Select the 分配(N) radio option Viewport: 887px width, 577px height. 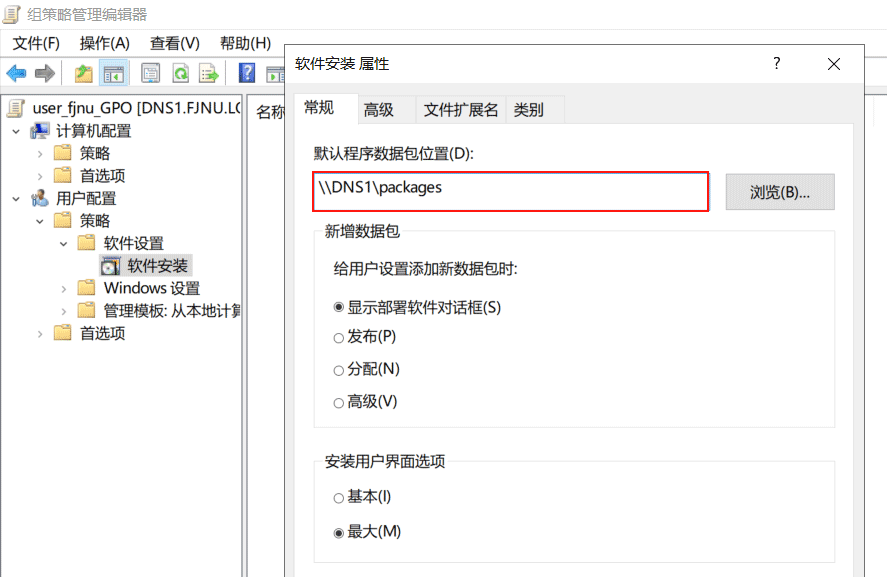338,371
